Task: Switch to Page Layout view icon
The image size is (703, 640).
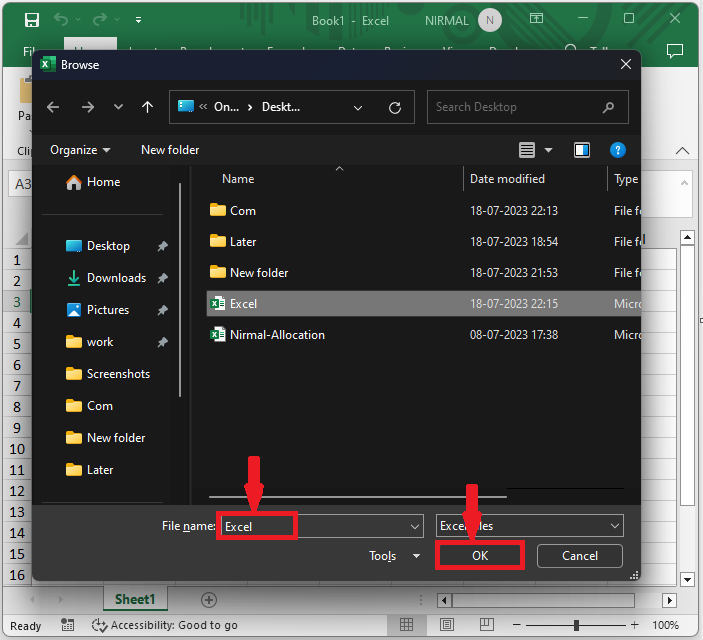Action: coord(447,624)
